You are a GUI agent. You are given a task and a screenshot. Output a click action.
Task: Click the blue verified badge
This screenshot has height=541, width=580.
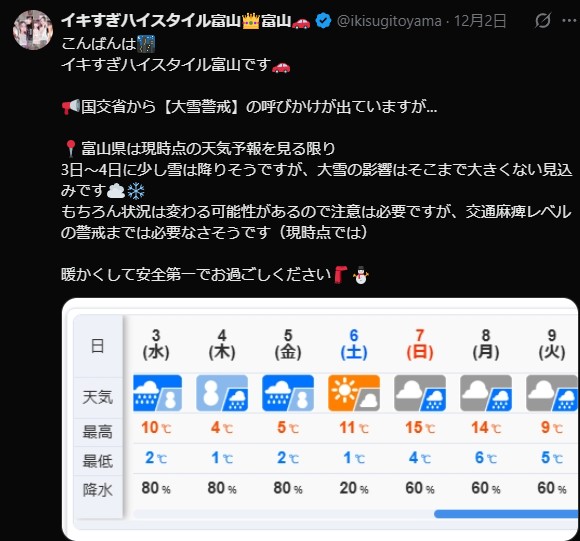323,21
